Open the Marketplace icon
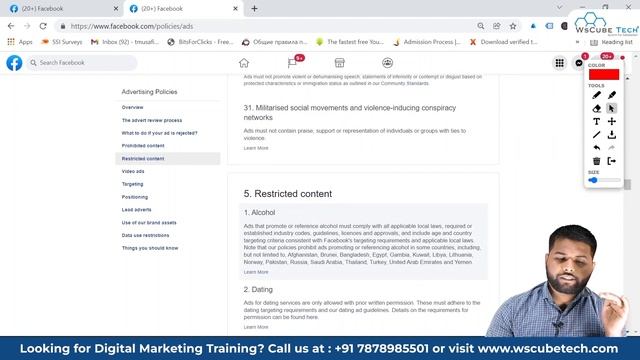The image size is (640, 360). tap(340, 63)
